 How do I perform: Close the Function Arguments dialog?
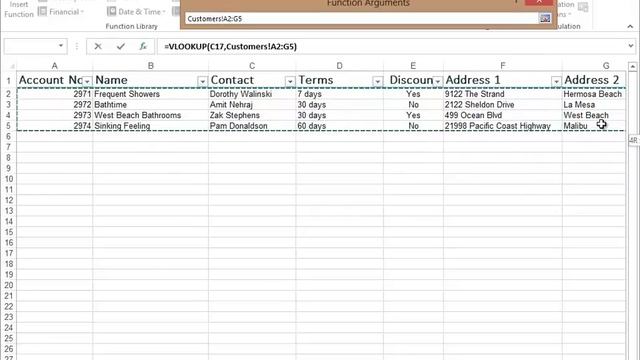tap(539, 2)
